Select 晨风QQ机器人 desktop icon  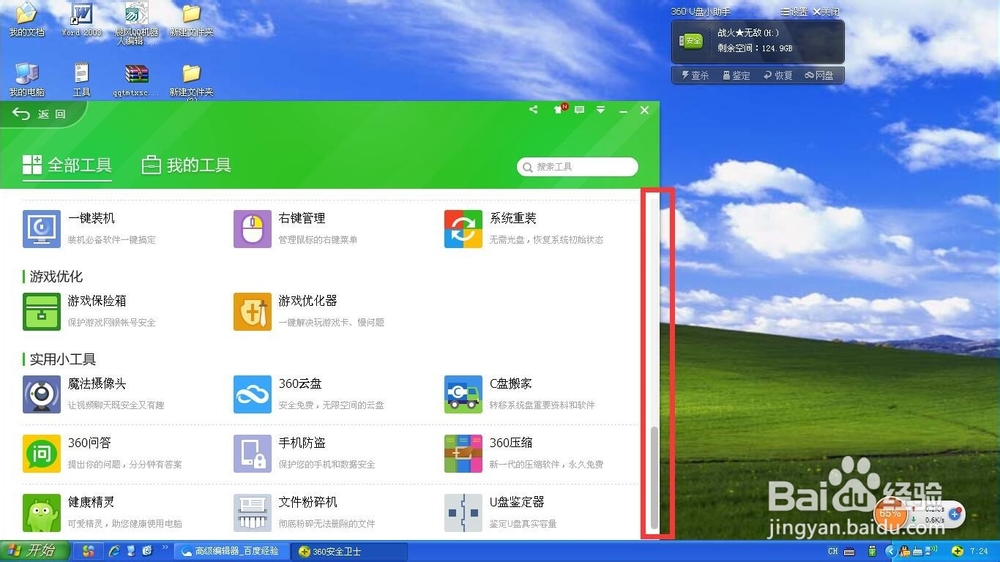[x=136, y=23]
